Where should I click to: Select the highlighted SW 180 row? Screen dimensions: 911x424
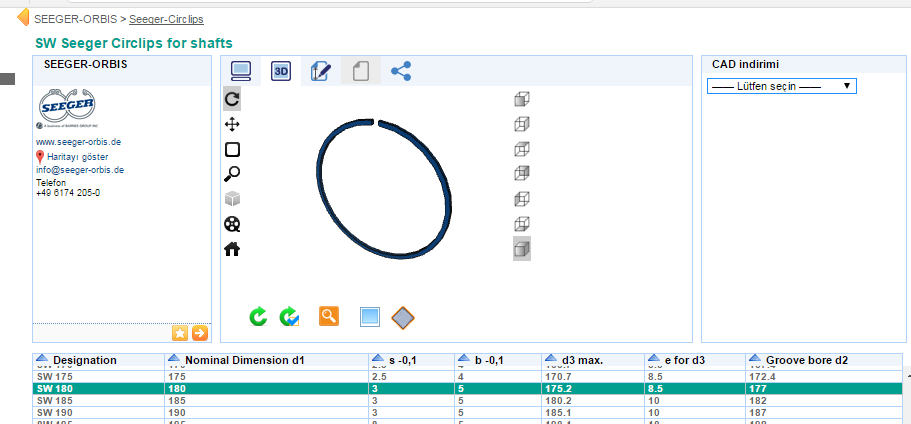click(x=467, y=389)
